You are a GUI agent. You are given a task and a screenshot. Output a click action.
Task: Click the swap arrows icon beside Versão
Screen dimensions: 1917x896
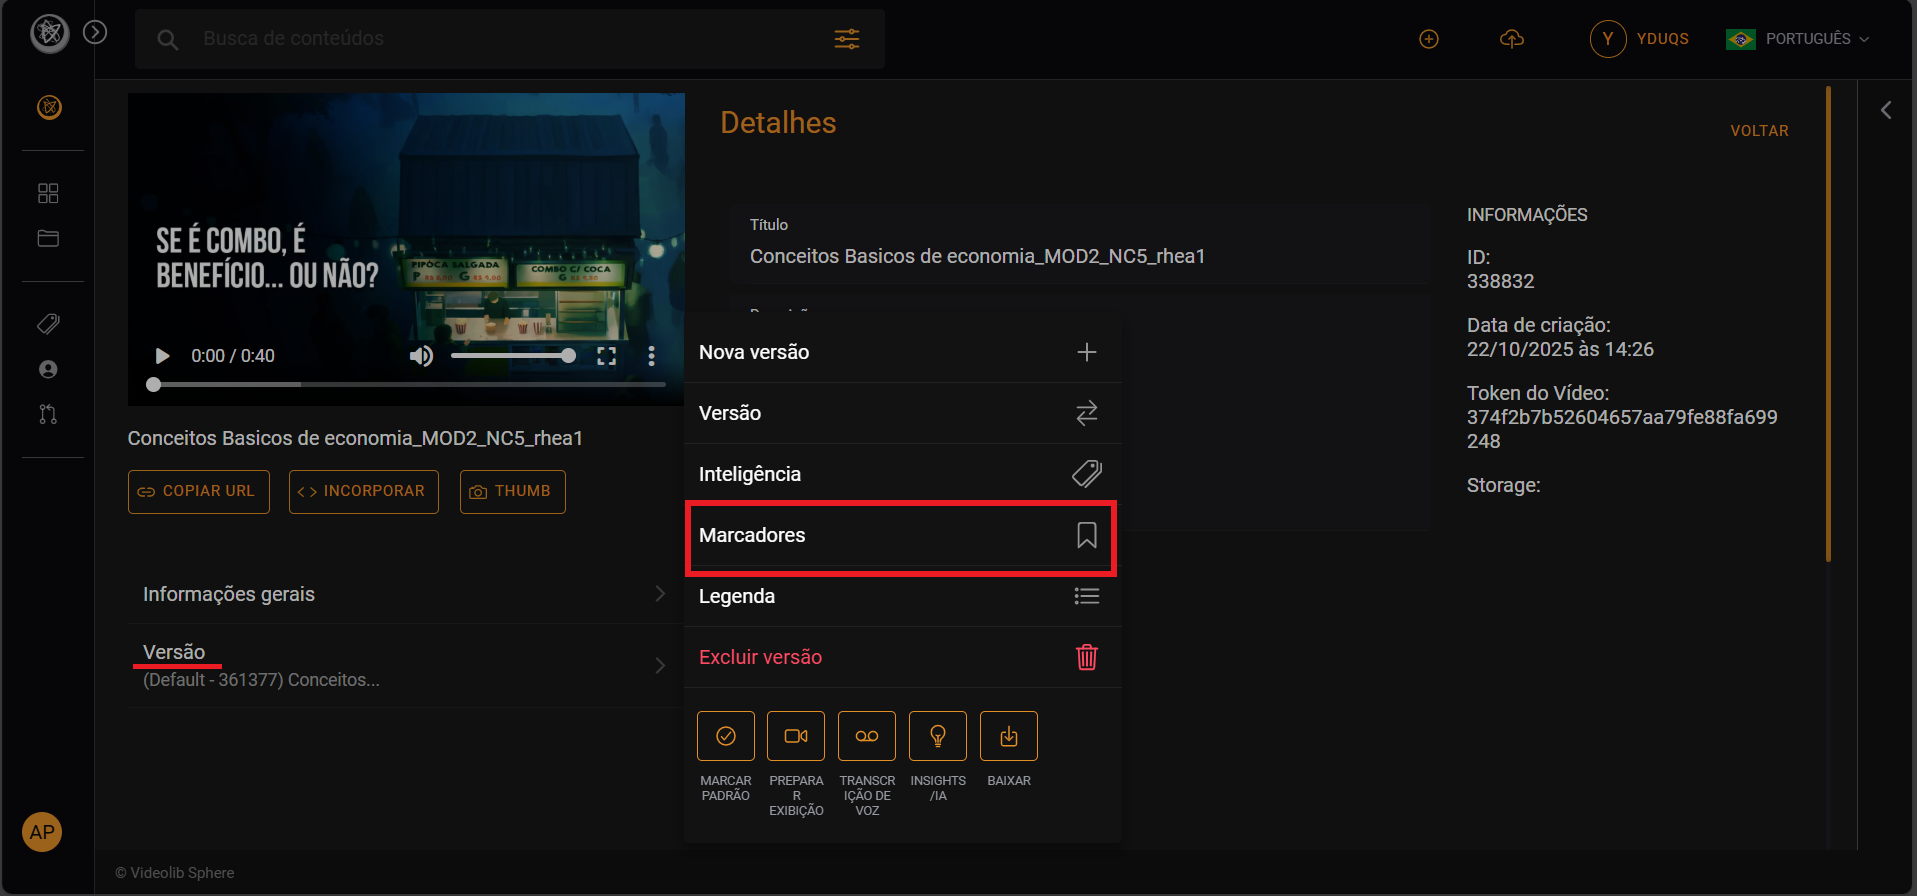coord(1087,413)
